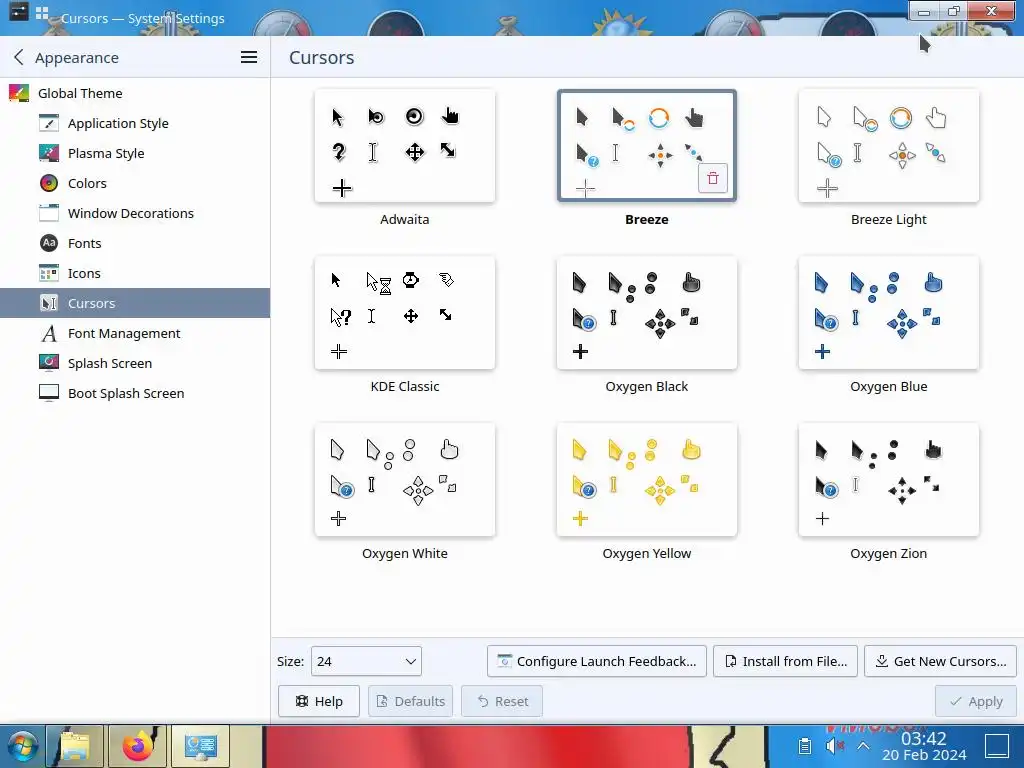Click the Application Style icon

point(49,123)
